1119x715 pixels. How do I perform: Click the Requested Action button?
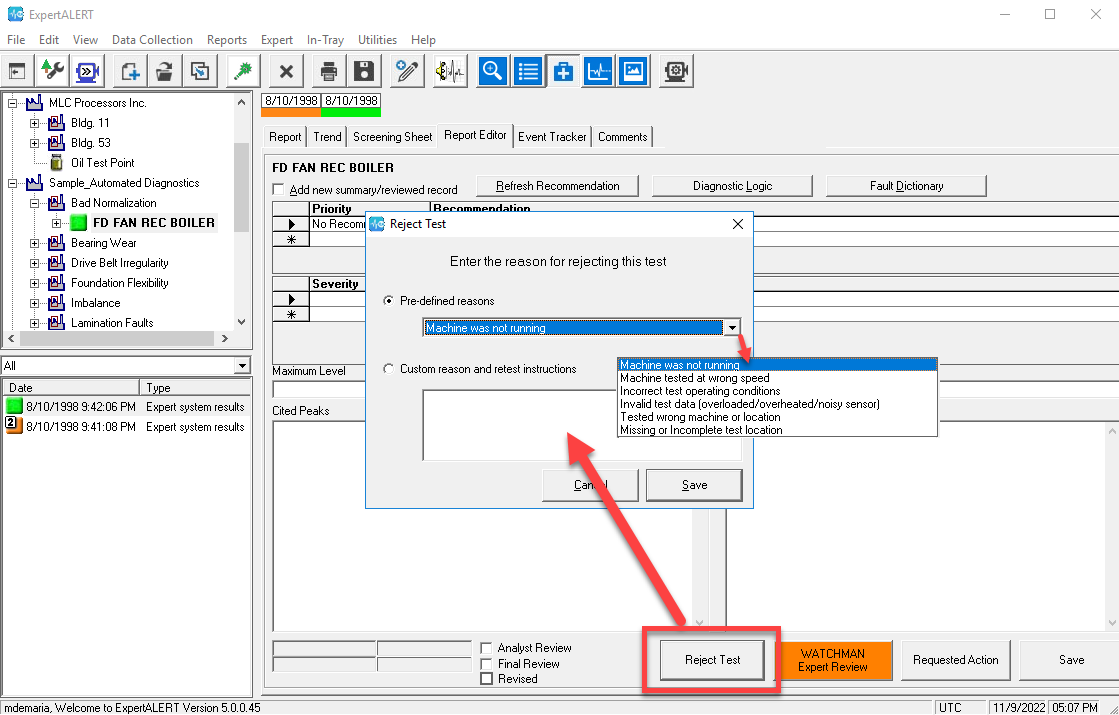click(956, 660)
